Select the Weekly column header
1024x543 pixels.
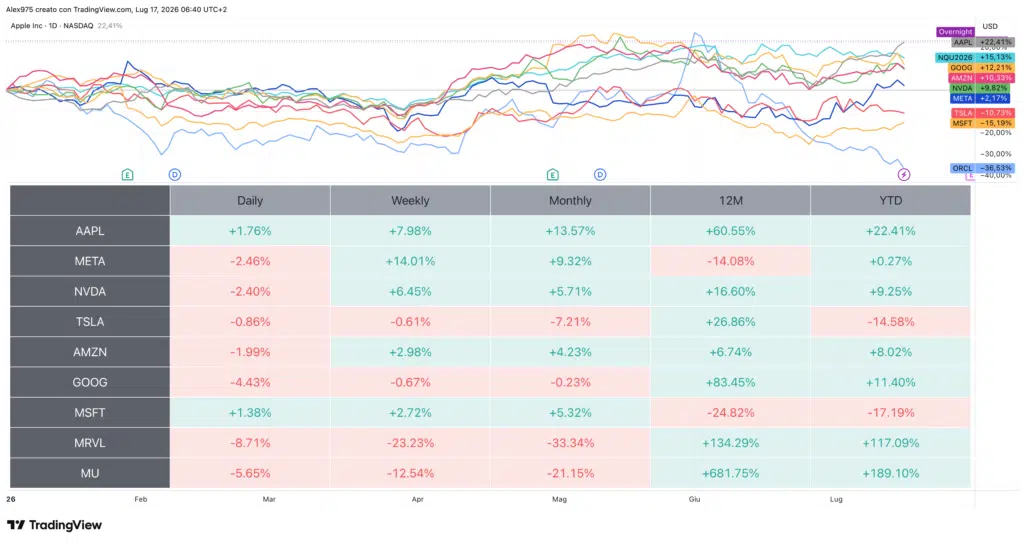pos(410,201)
